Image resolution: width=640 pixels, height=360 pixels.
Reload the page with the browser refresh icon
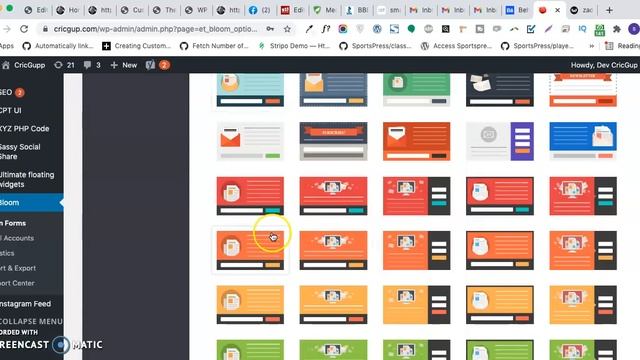(x=24, y=29)
